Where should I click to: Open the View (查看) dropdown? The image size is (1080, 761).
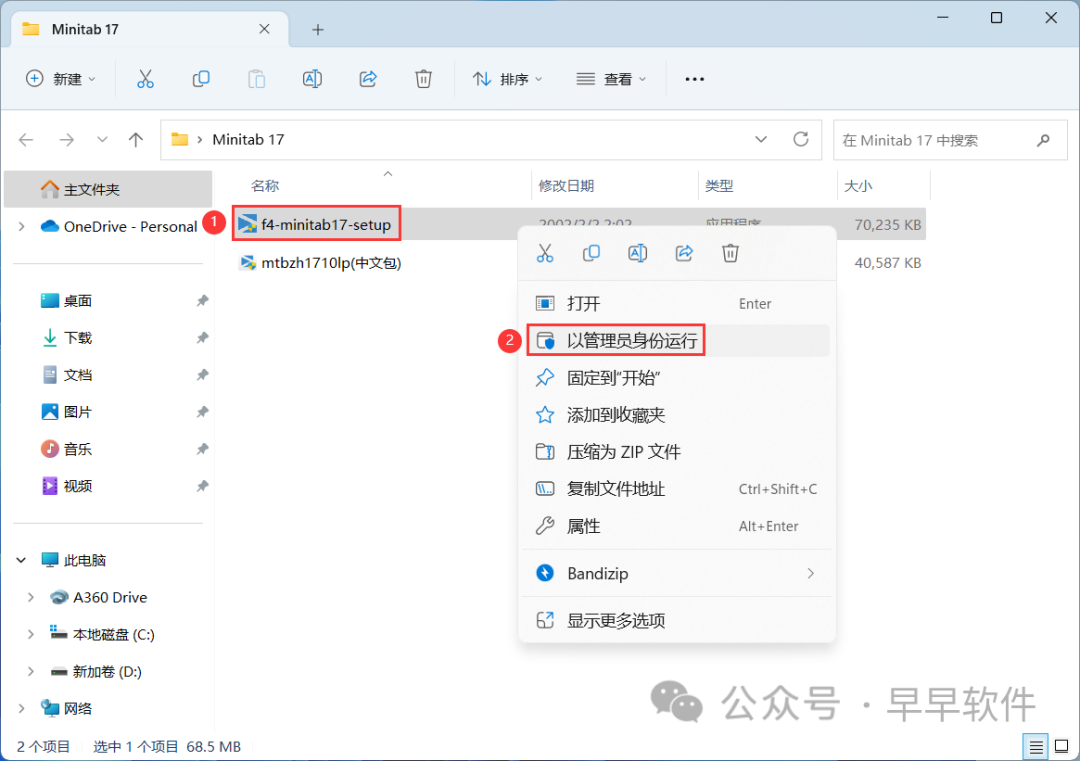(x=611, y=79)
